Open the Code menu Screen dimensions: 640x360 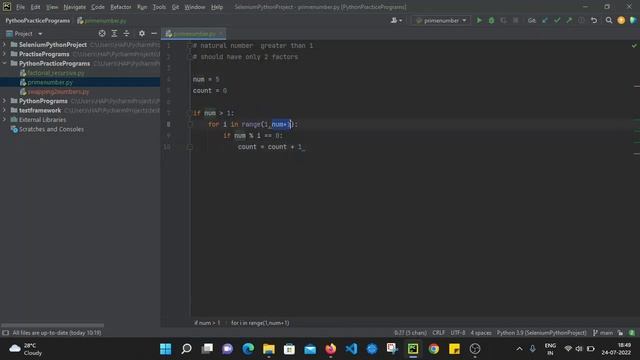click(x=98, y=7)
